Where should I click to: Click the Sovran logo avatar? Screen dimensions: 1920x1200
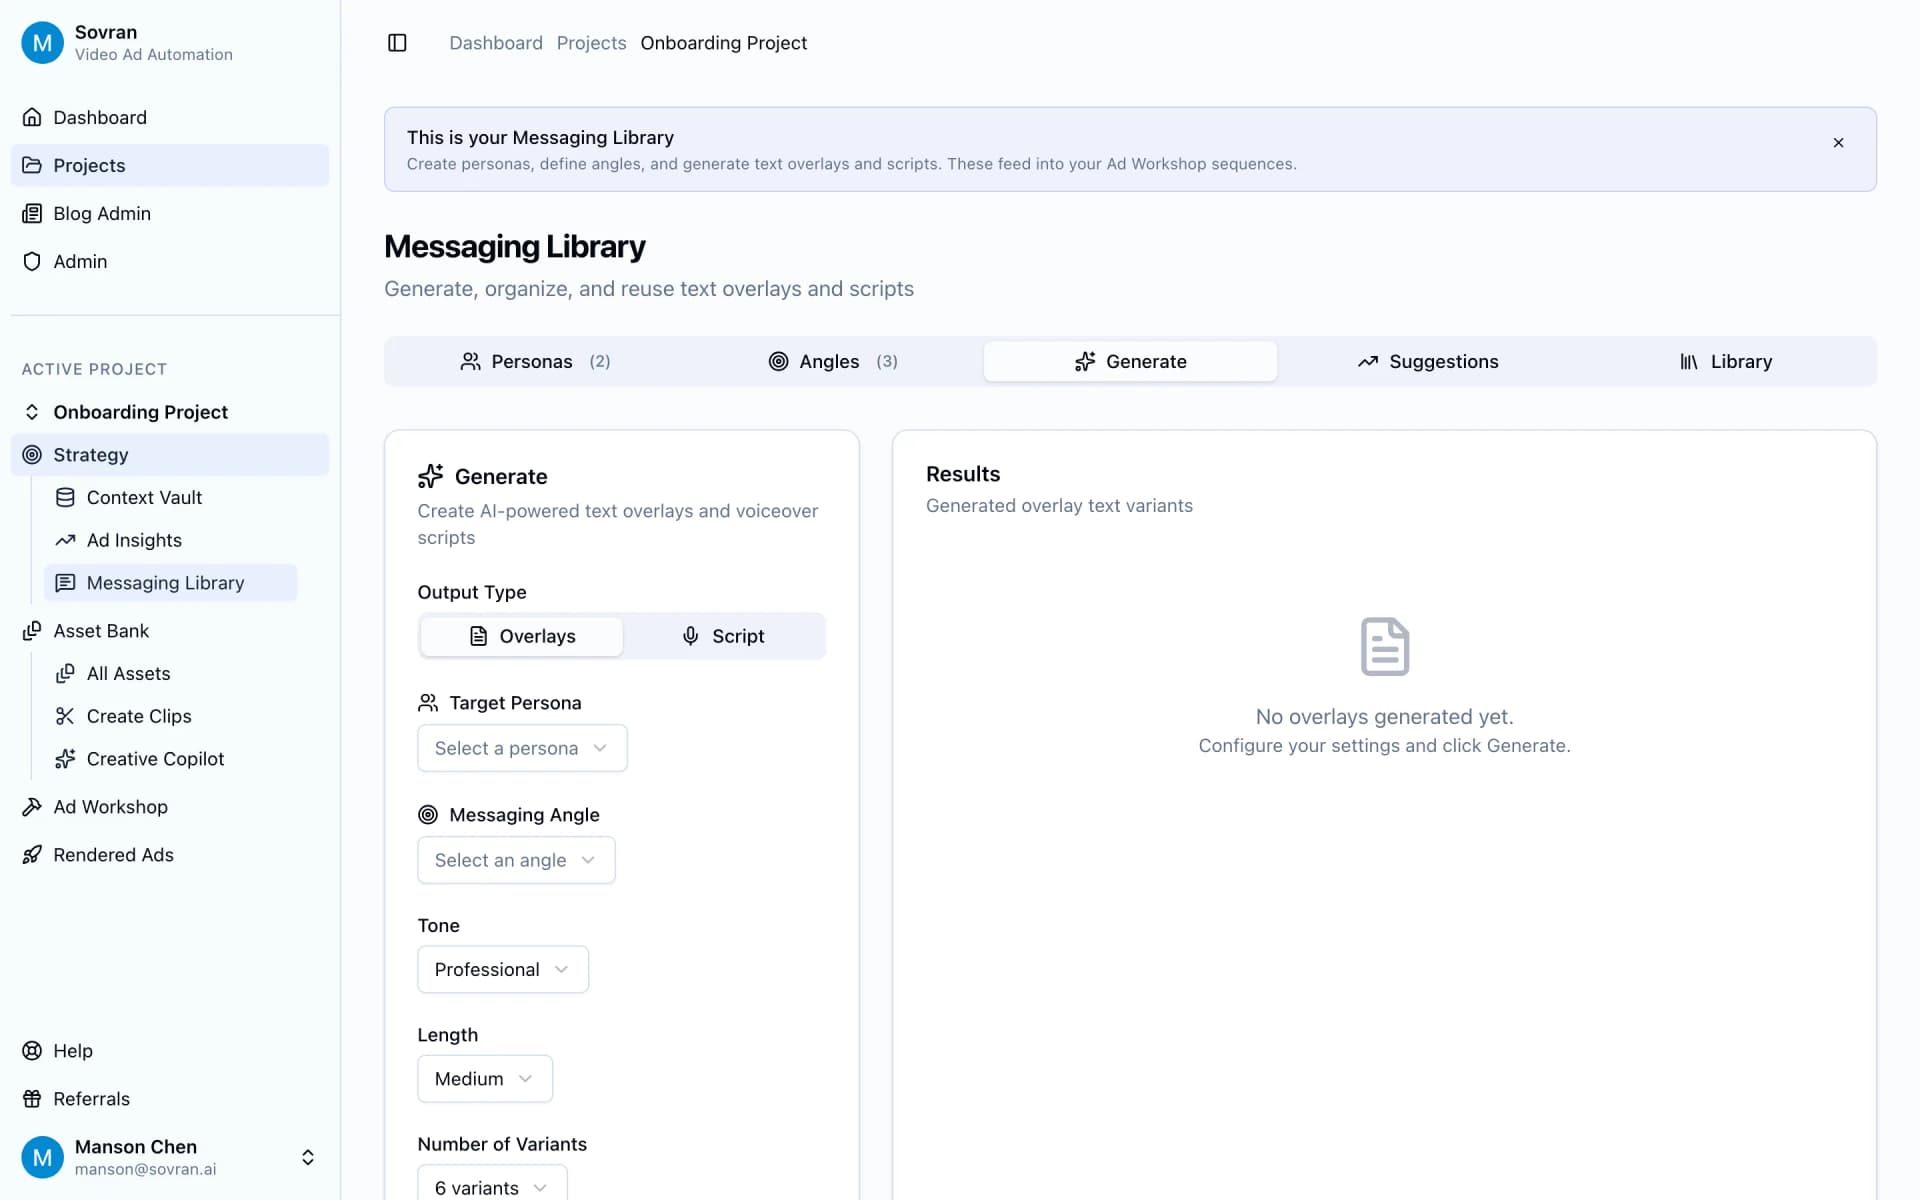pos(42,43)
